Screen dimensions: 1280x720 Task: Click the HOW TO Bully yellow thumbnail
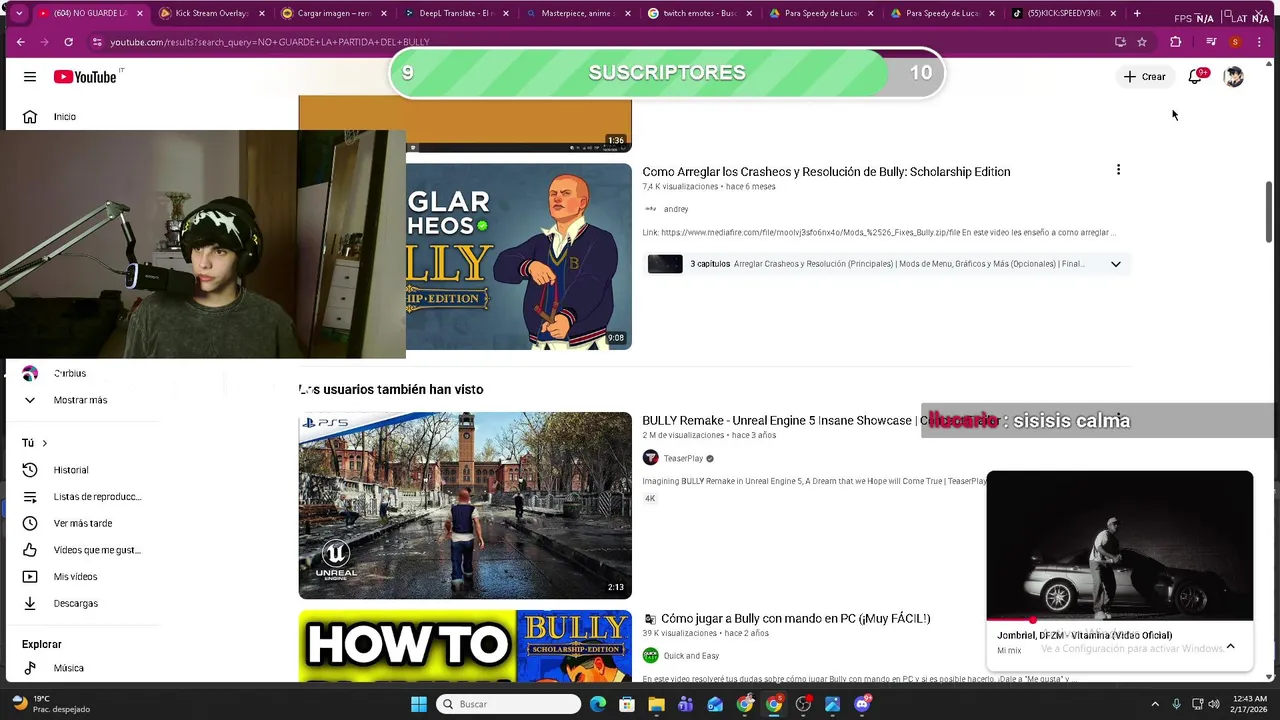(x=465, y=646)
